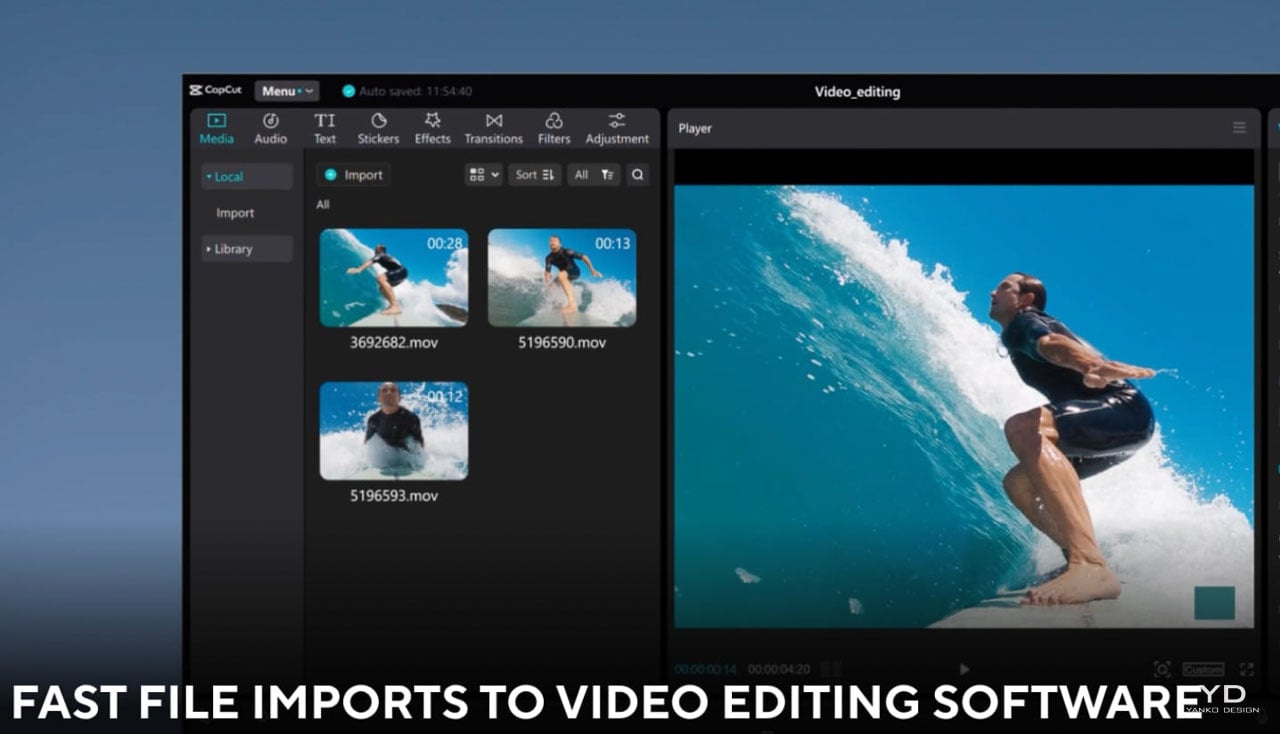Open the Transitions panel

coord(493,129)
